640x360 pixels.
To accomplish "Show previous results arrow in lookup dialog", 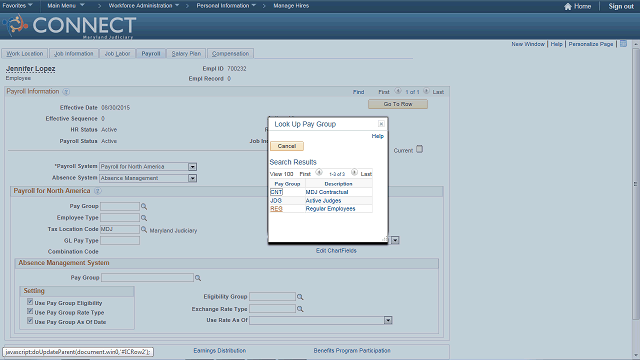I will click(x=319, y=173).
